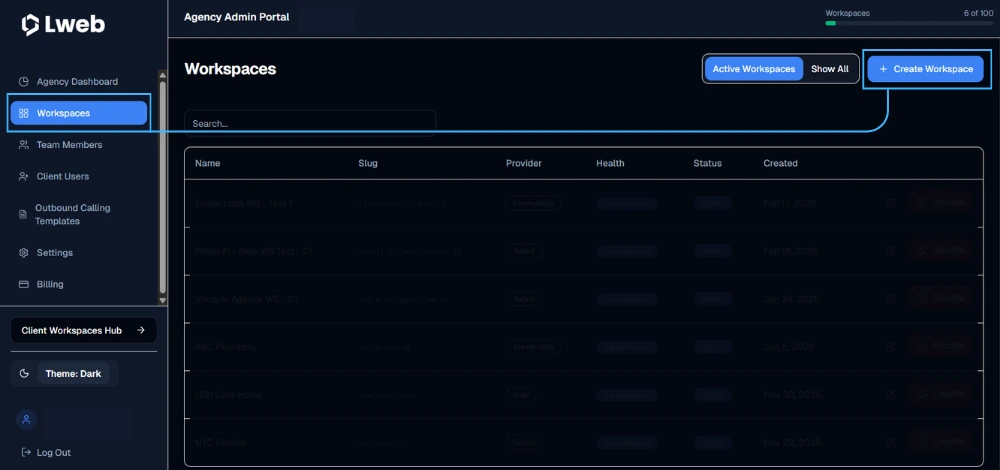Click the Health column header
Viewport: 1000px width, 470px height.
(610, 163)
